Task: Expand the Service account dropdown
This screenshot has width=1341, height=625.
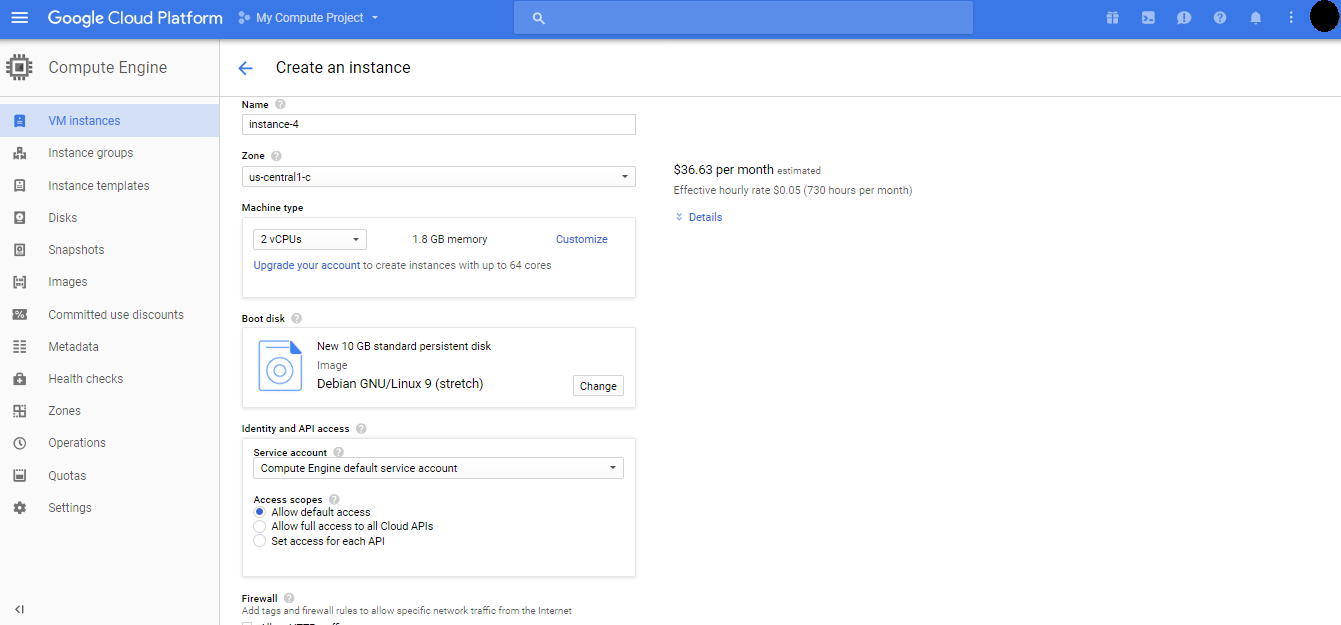Action: 438,468
